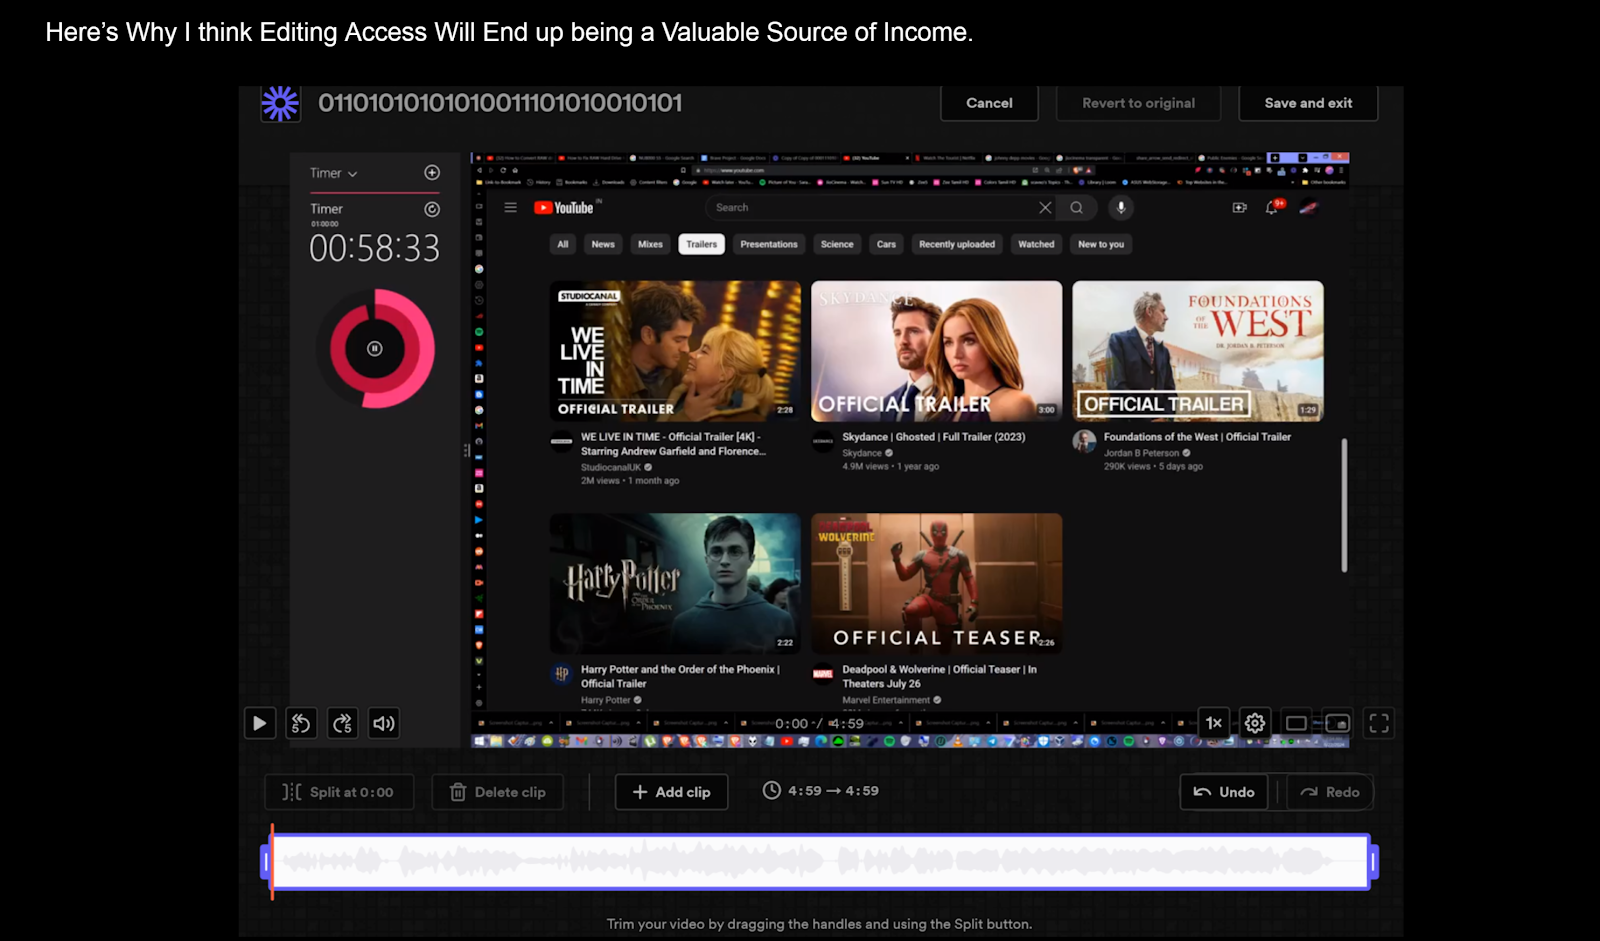Click the StudiocanalUK channel name

pyautogui.click(x=611, y=467)
